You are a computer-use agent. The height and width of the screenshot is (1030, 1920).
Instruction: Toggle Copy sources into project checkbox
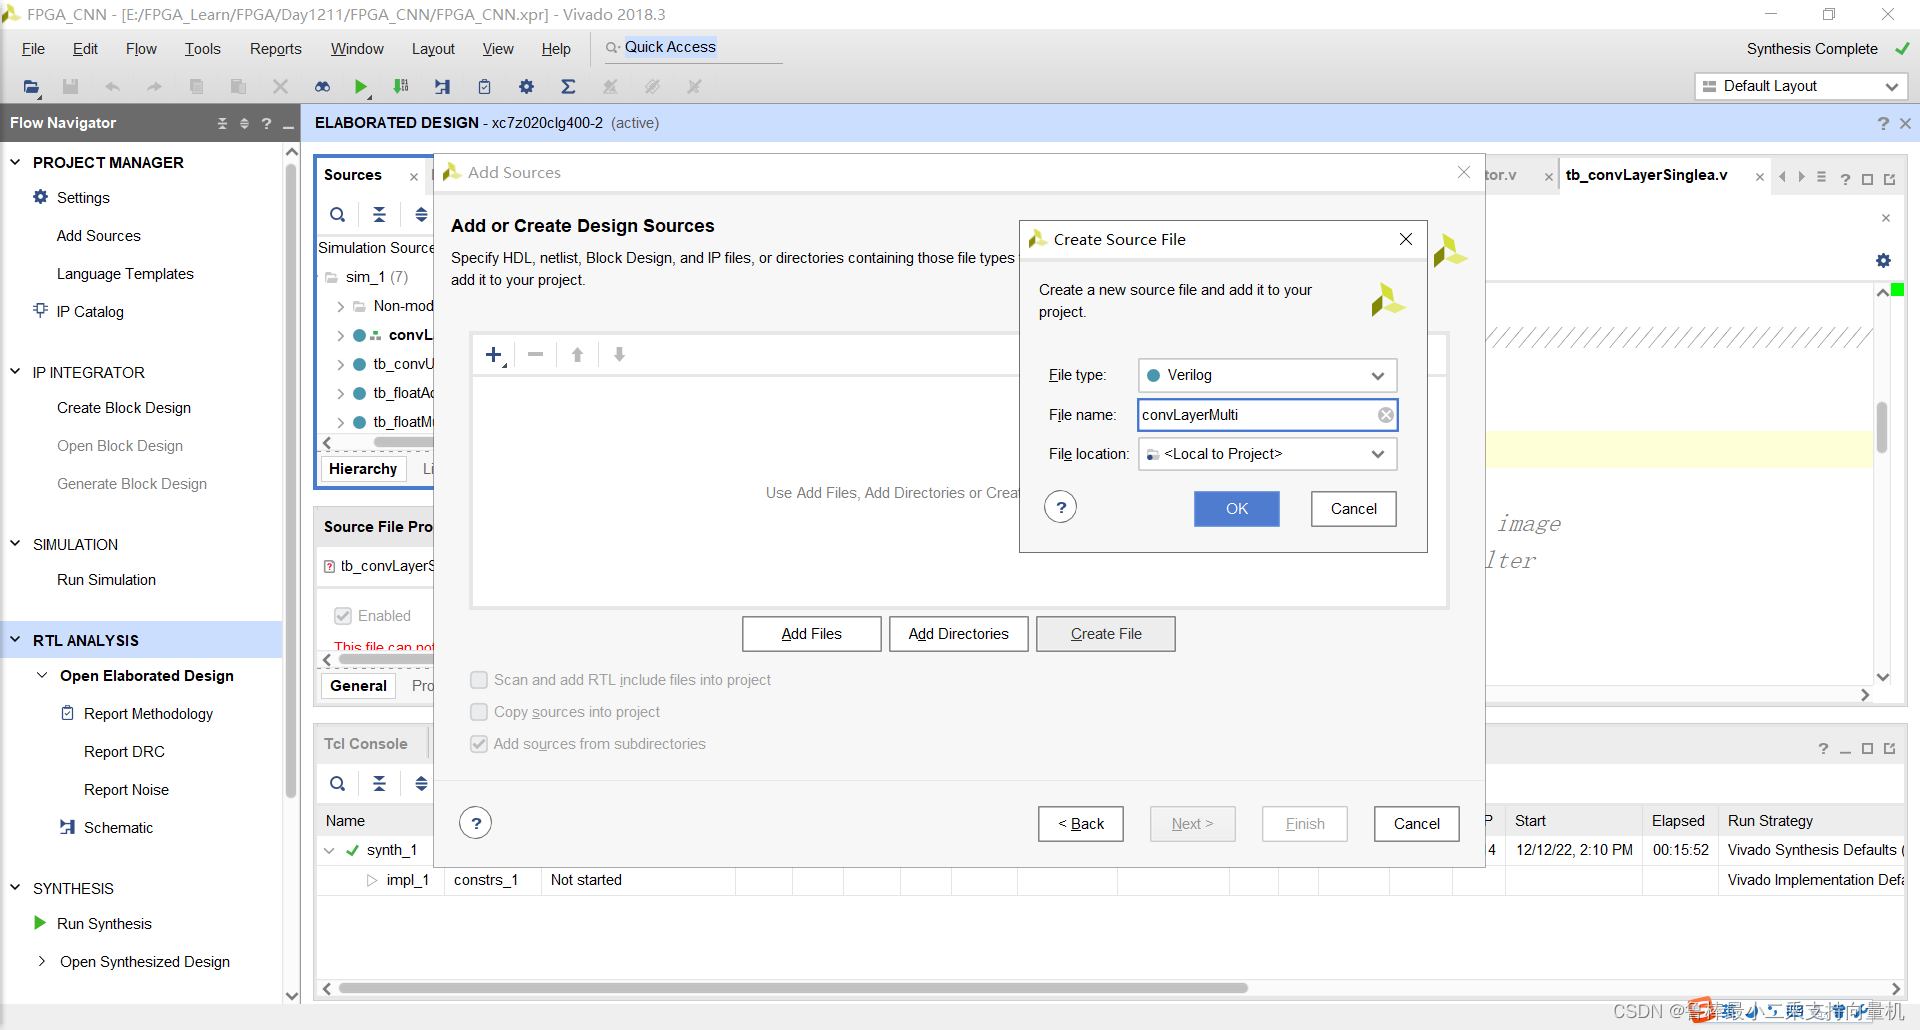[479, 712]
